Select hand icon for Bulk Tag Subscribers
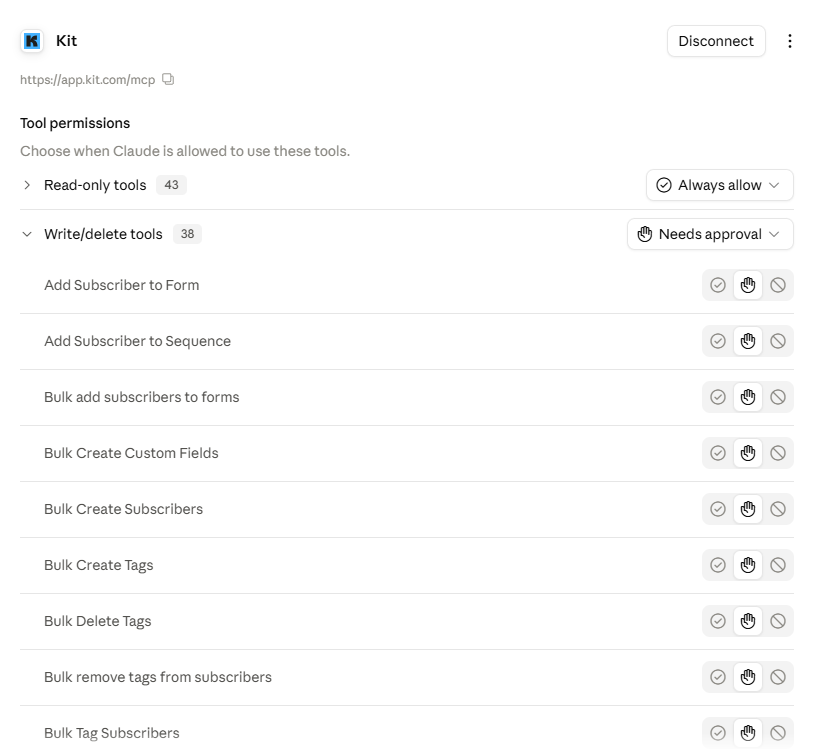 pyautogui.click(x=748, y=733)
